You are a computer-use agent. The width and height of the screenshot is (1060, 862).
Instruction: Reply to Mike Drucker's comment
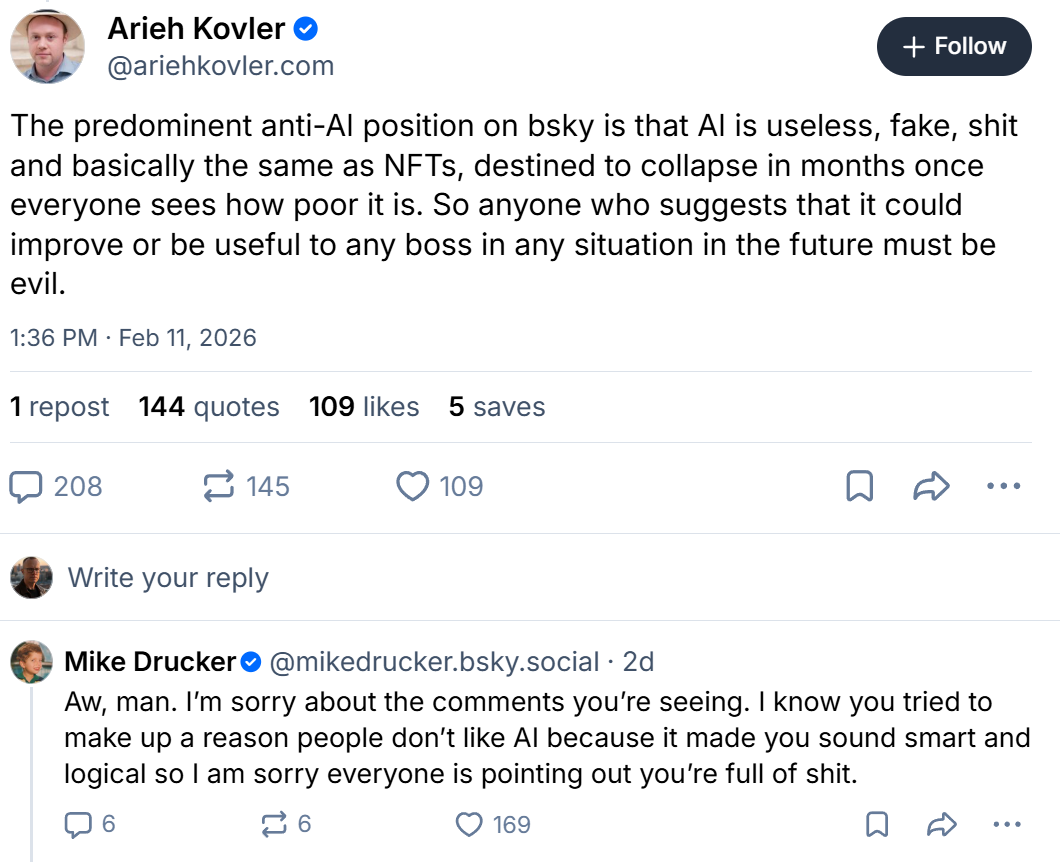point(78,824)
